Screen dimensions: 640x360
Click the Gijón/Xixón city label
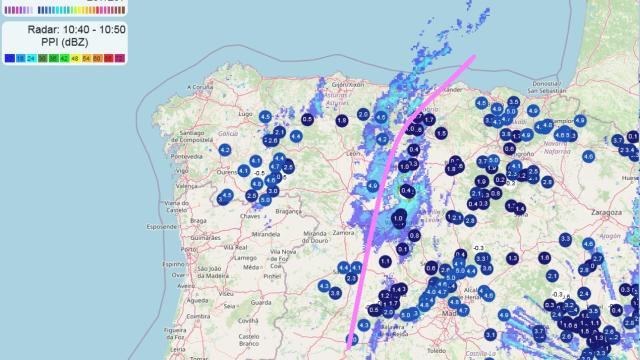[x=348, y=85]
